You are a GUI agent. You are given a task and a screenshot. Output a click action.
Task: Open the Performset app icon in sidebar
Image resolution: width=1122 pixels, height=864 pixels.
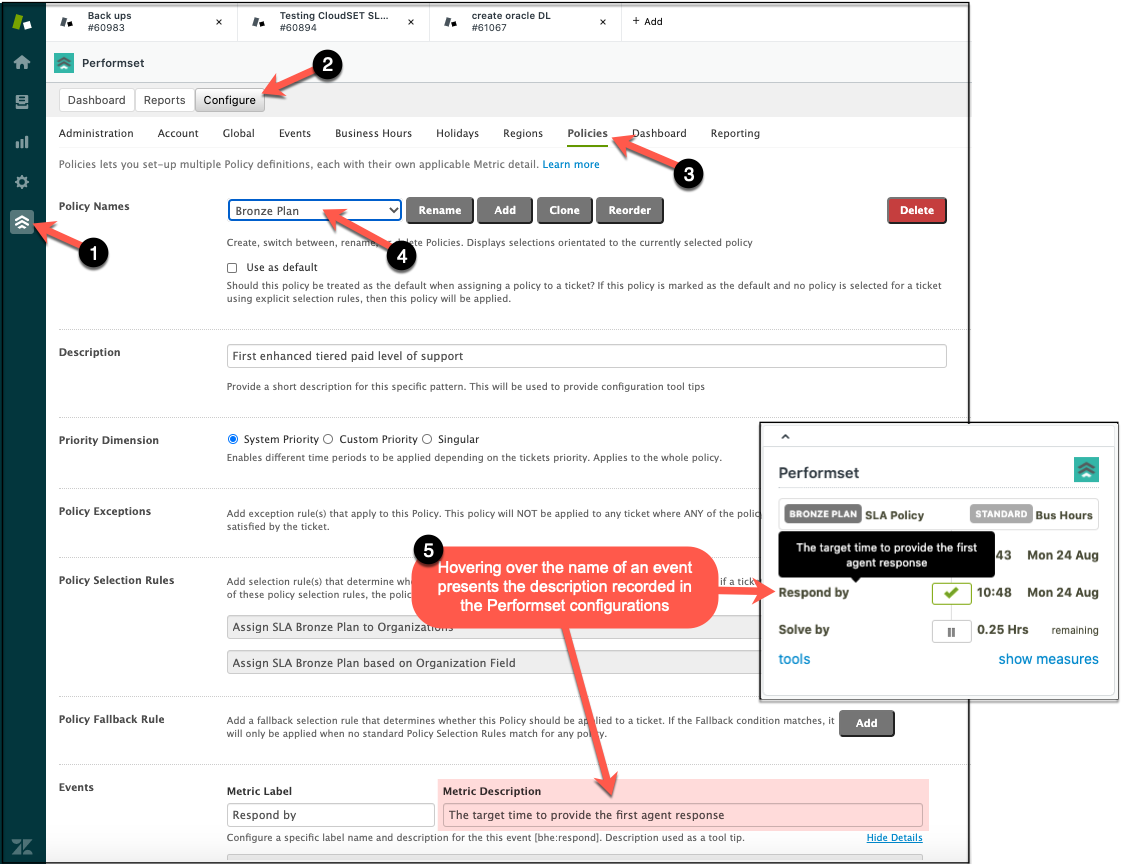coord(22,222)
